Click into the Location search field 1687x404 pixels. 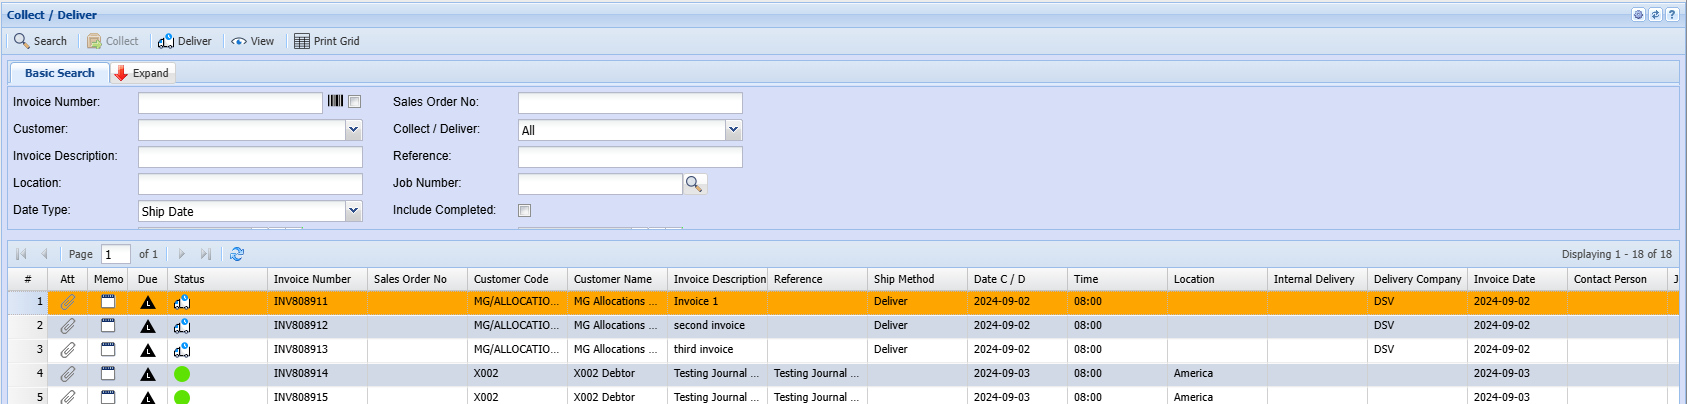pyautogui.click(x=250, y=184)
